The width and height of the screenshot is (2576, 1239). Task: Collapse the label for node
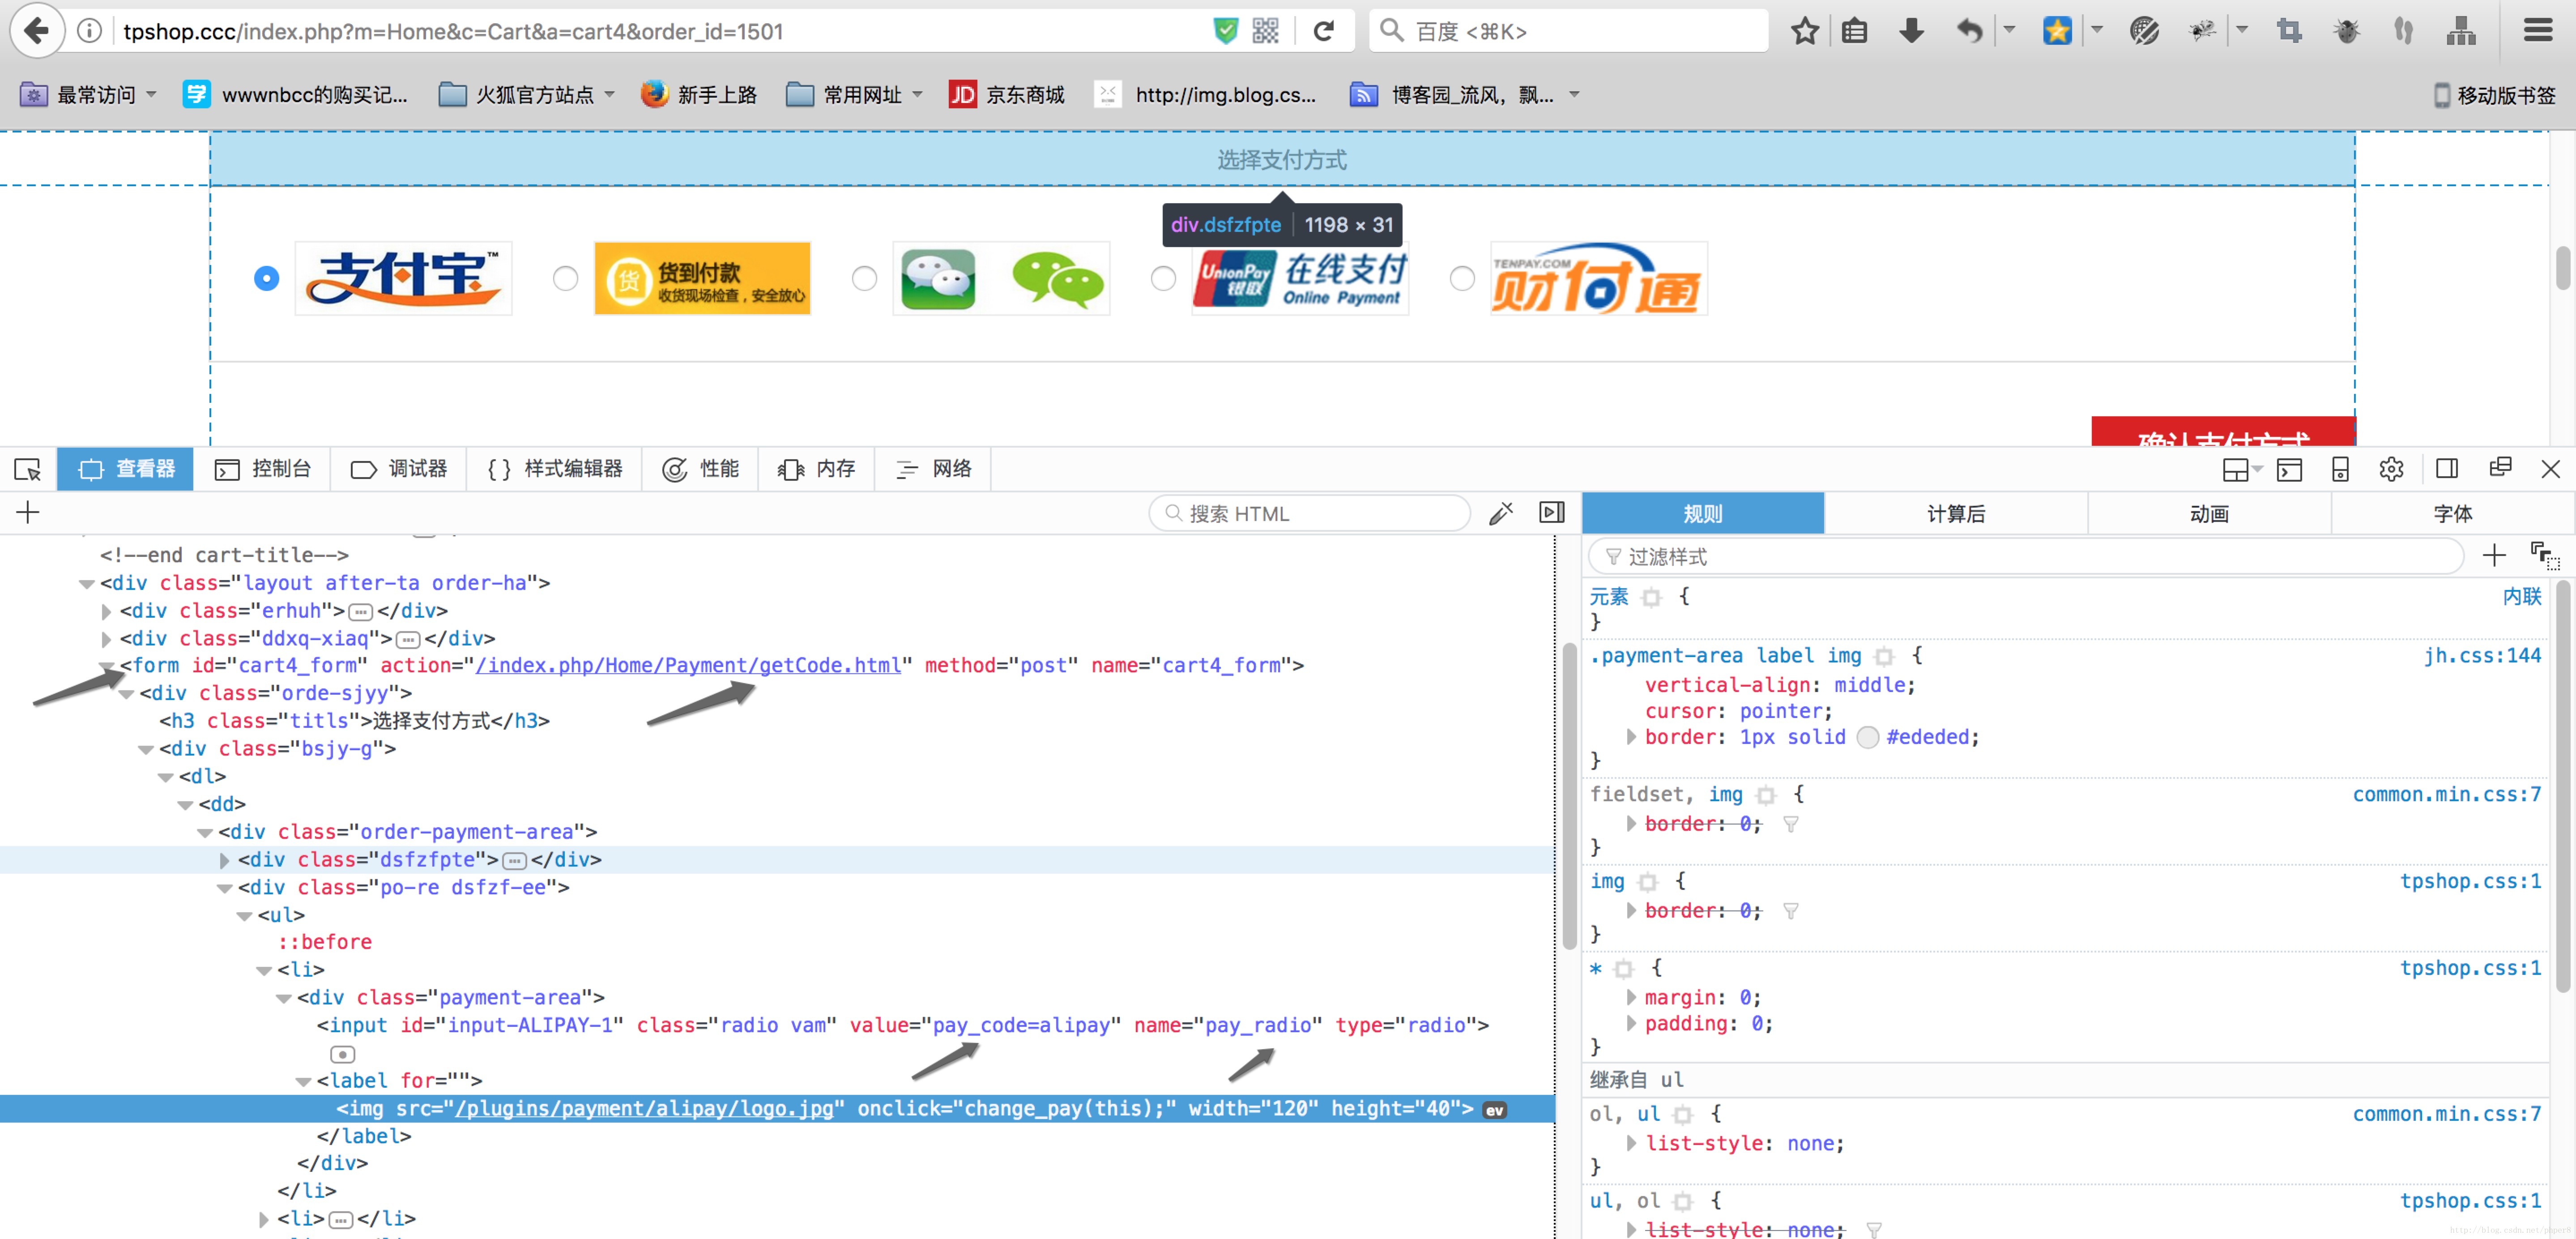[x=303, y=1081]
